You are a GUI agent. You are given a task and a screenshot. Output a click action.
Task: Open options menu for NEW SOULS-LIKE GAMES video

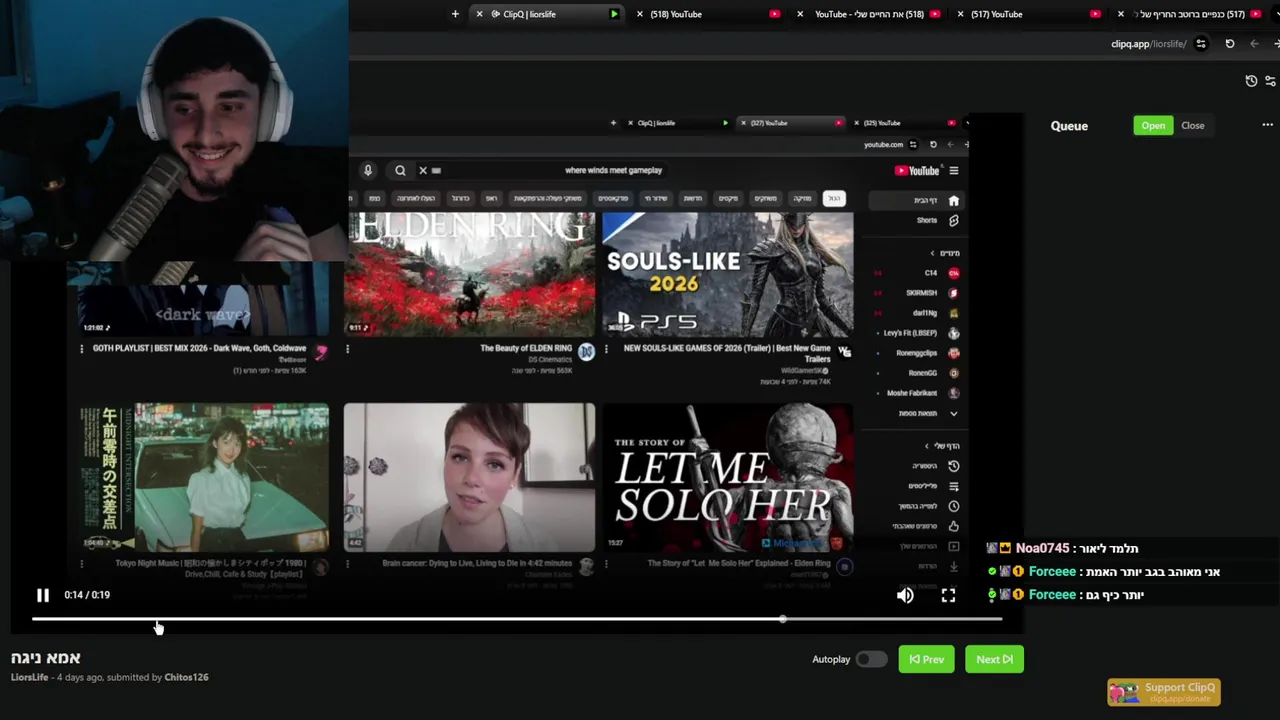pyautogui.click(x=606, y=349)
